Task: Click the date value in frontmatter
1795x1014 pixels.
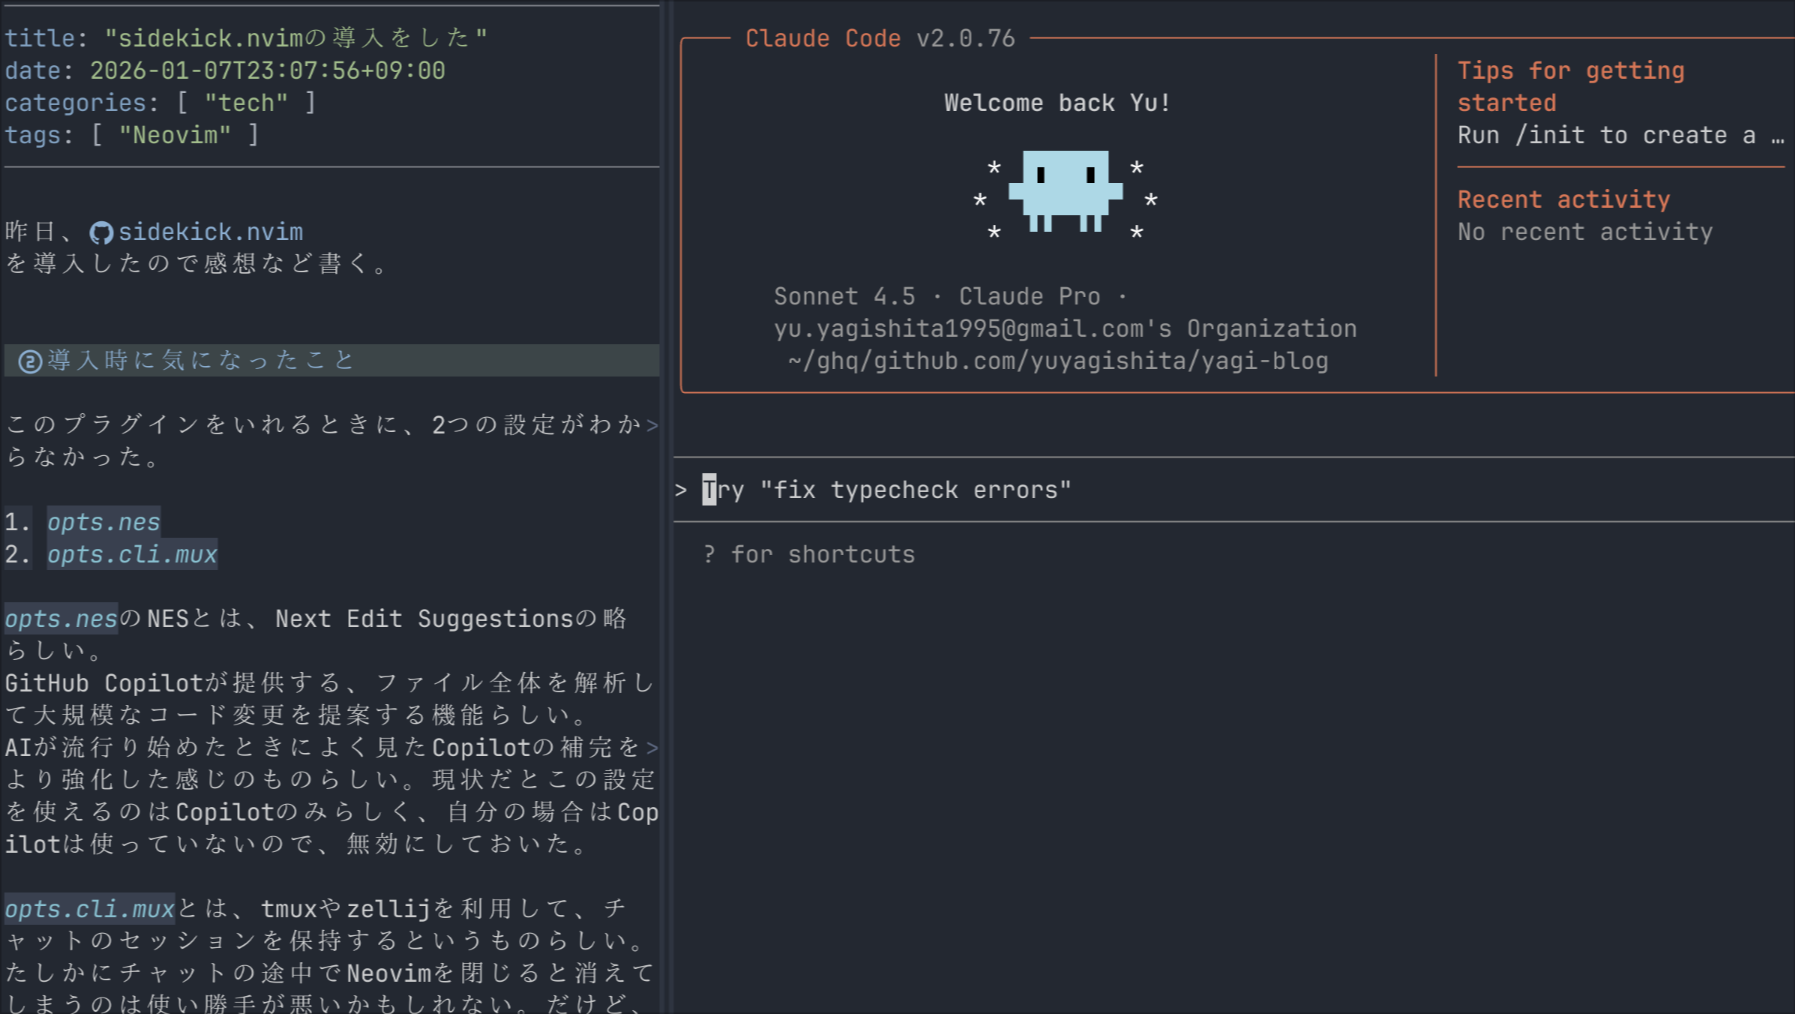Action: pyautogui.click(x=267, y=71)
